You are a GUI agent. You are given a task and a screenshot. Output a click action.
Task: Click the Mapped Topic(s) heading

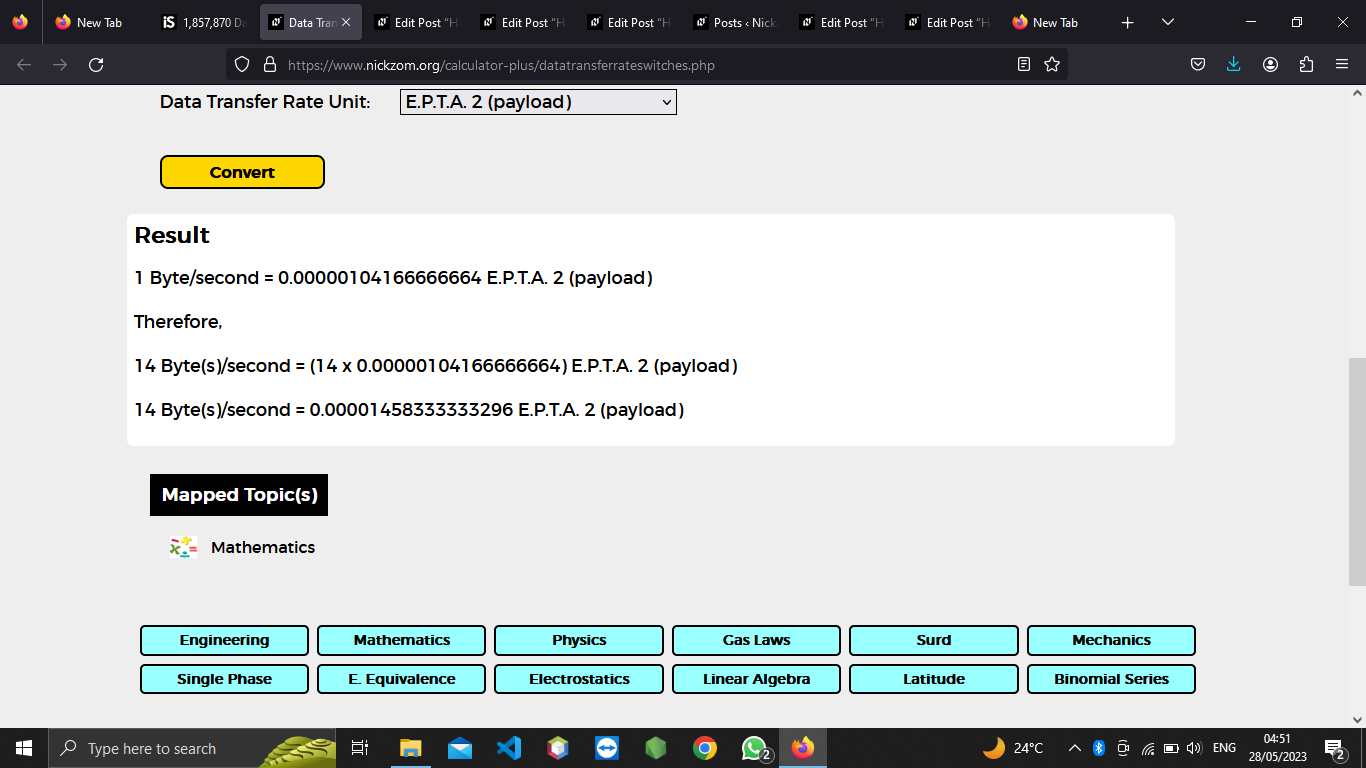[239, 495]
